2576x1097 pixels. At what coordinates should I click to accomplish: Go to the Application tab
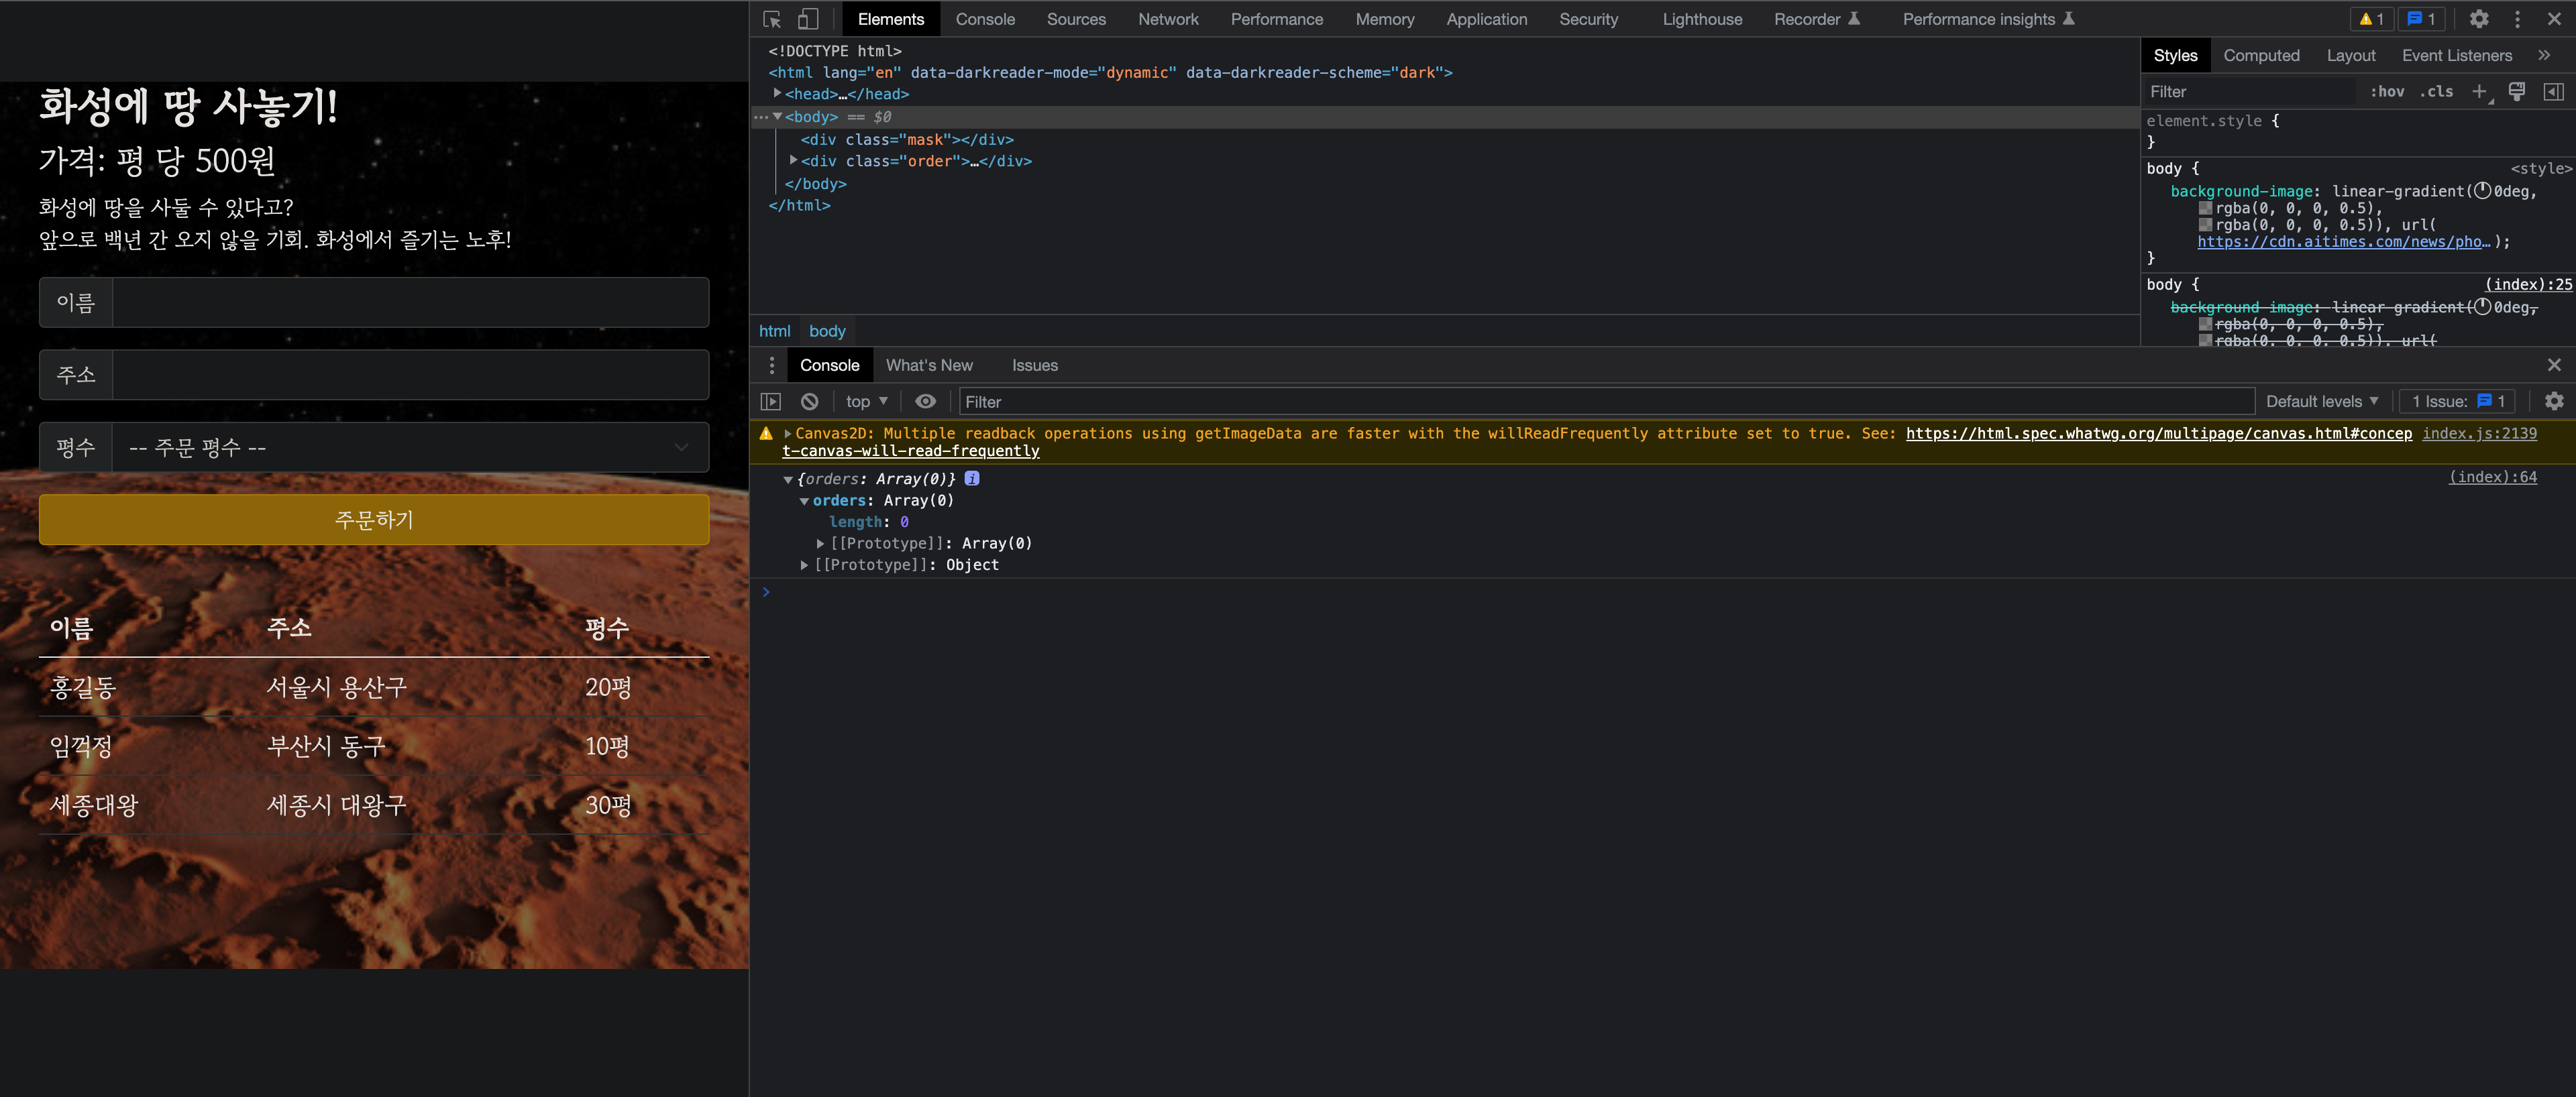[x=1487, y=19]
